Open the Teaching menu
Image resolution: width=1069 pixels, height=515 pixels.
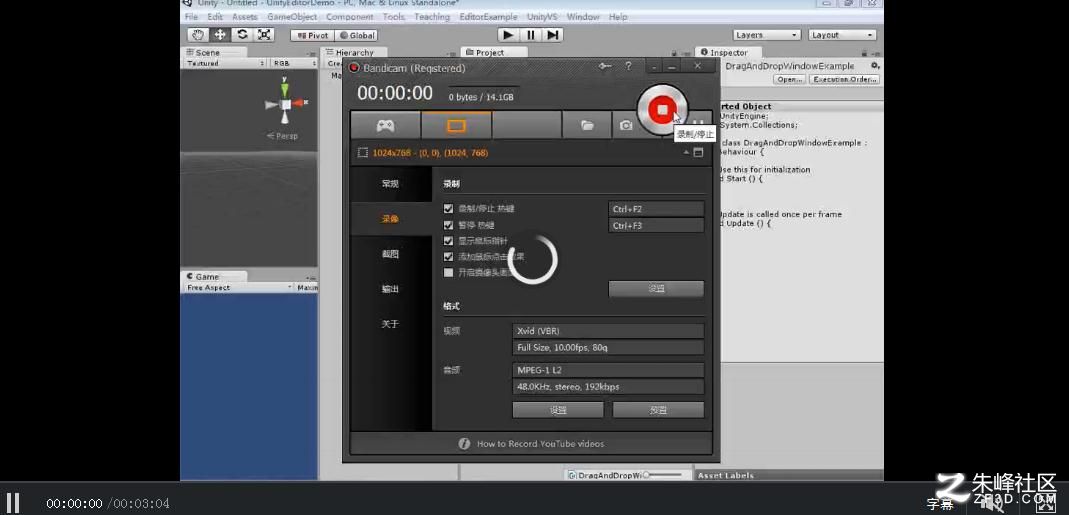432,16
